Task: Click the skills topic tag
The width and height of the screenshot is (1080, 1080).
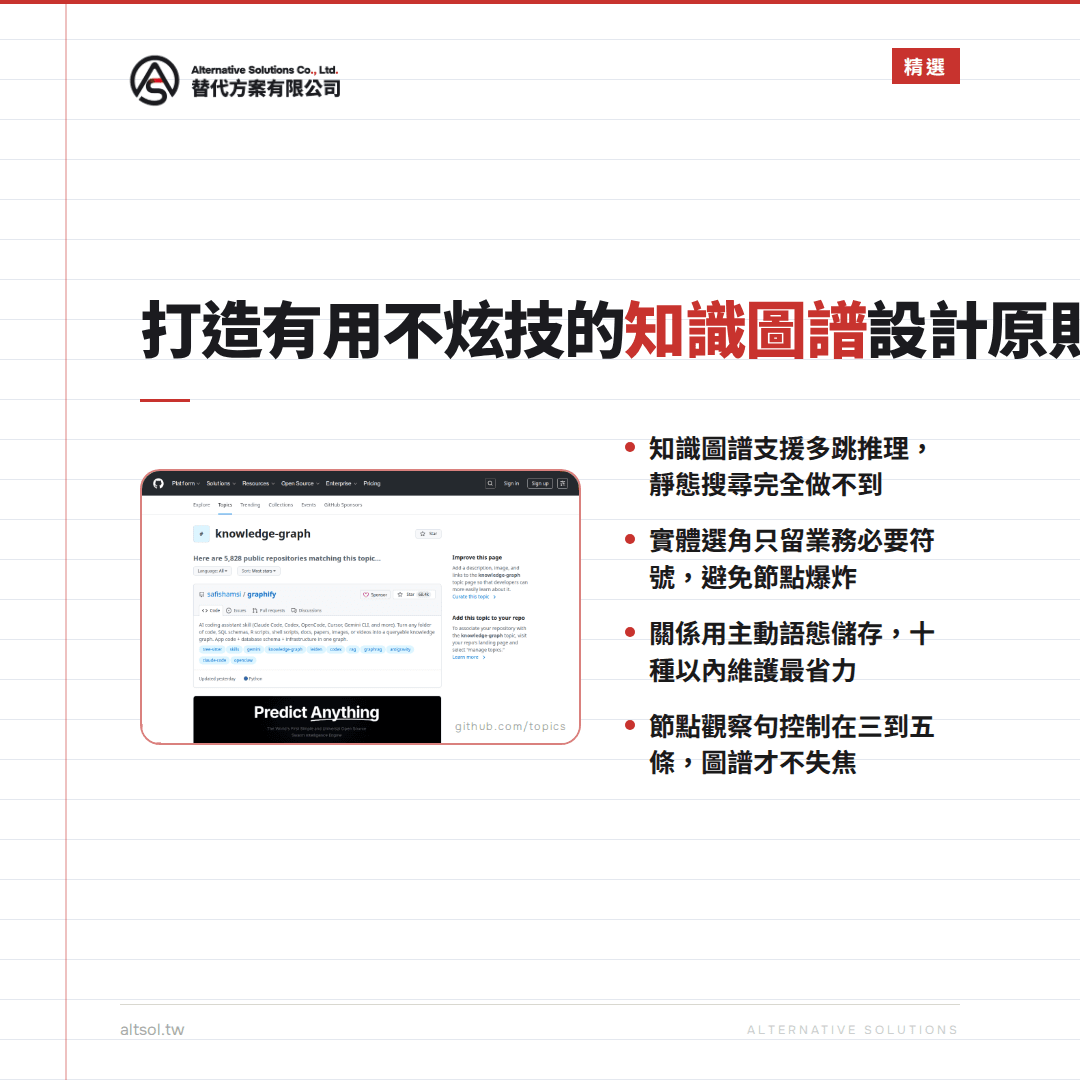Action: [234, 650]
